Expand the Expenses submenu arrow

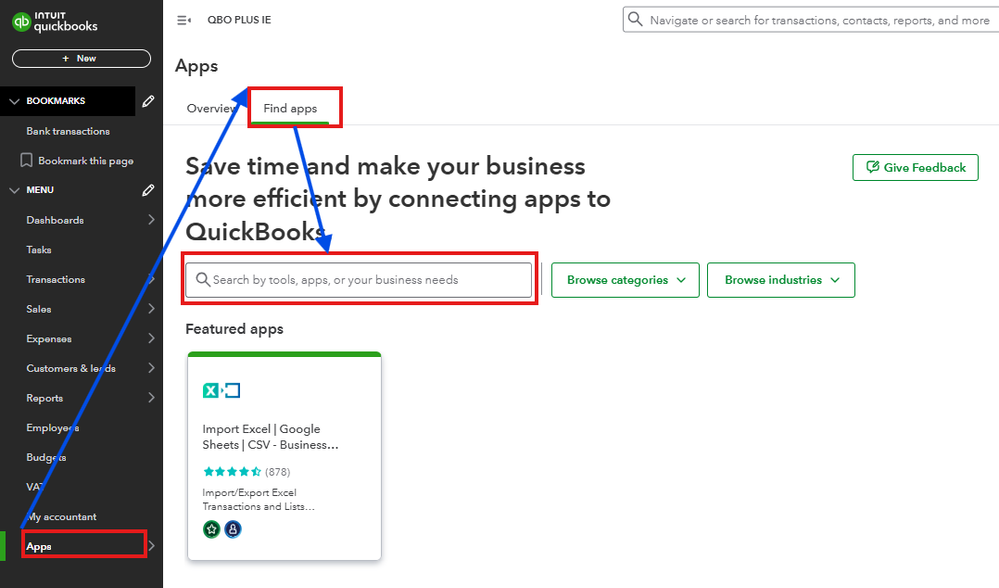point(151,338)
